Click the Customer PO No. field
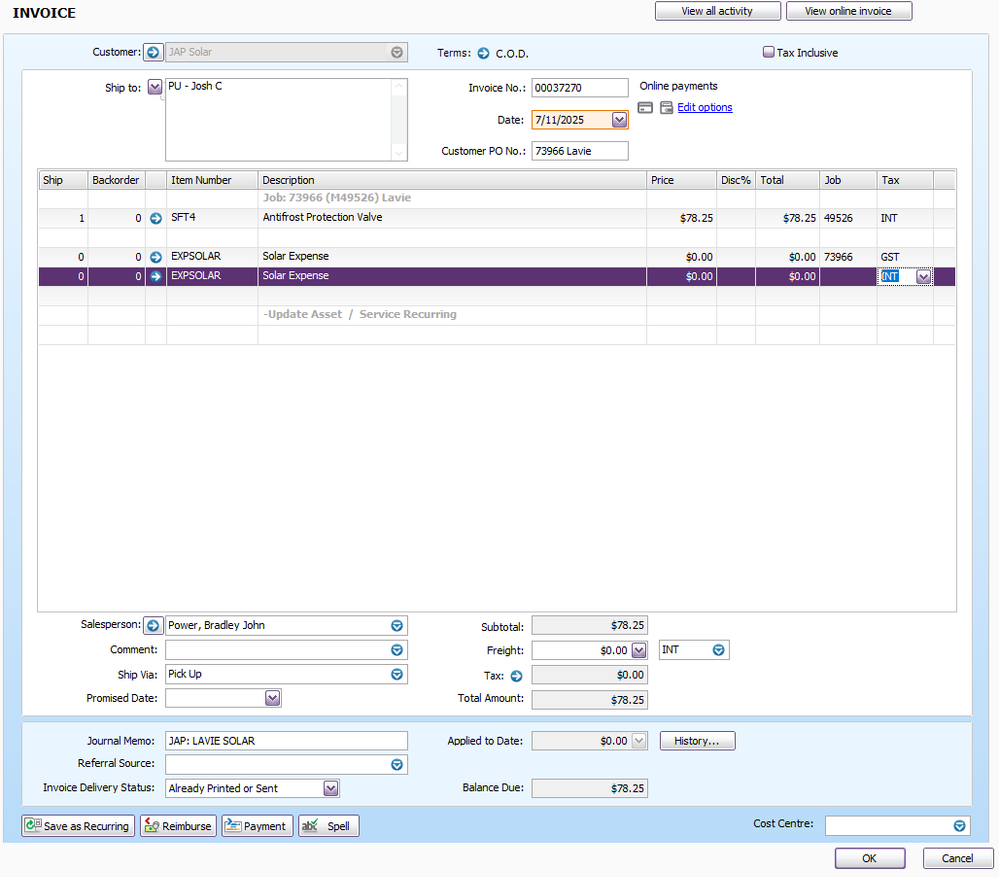The width and height of the screenshot is (999, 877). 580,151
